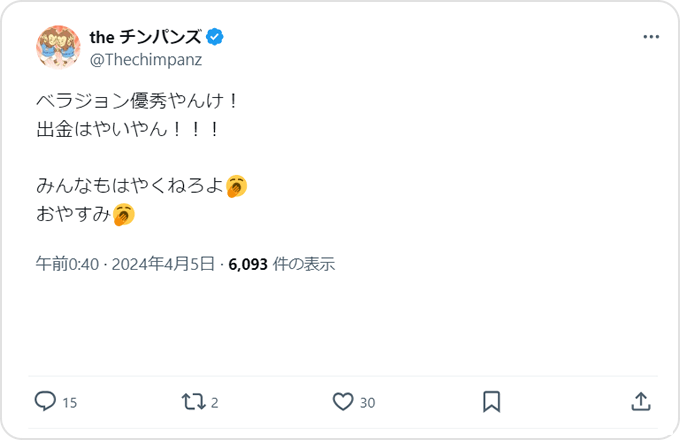Image resolution: width=680 pixels, height=440 pixels.
Task: Click the retweet arrows icon
Action: click(193, 401)
